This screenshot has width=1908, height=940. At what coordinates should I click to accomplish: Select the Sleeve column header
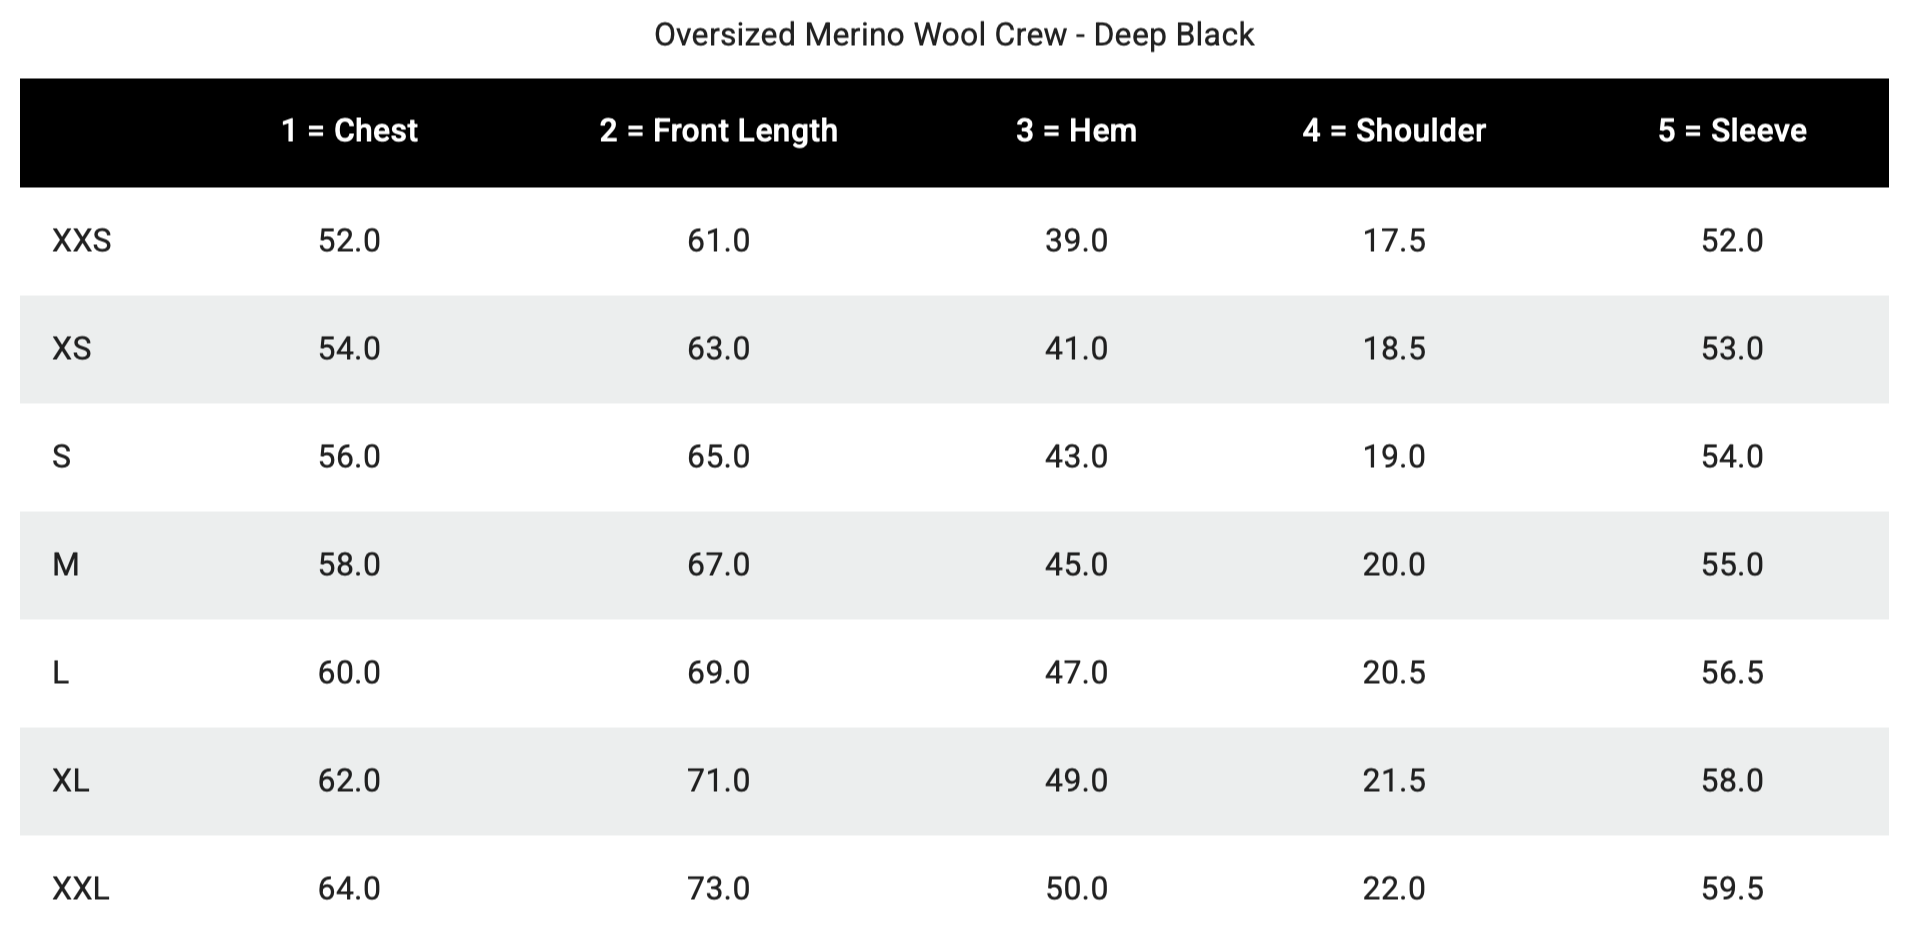coord(1732,131)
